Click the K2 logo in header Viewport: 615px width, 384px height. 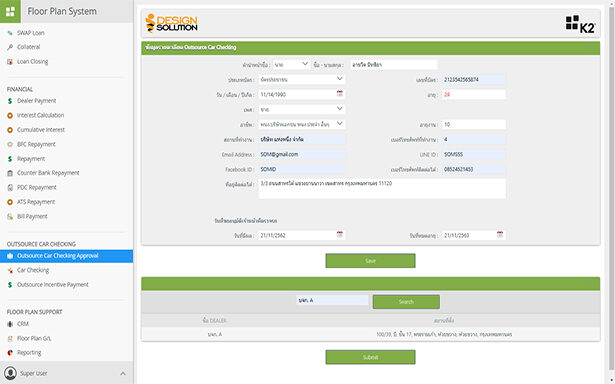click(580, 24)
